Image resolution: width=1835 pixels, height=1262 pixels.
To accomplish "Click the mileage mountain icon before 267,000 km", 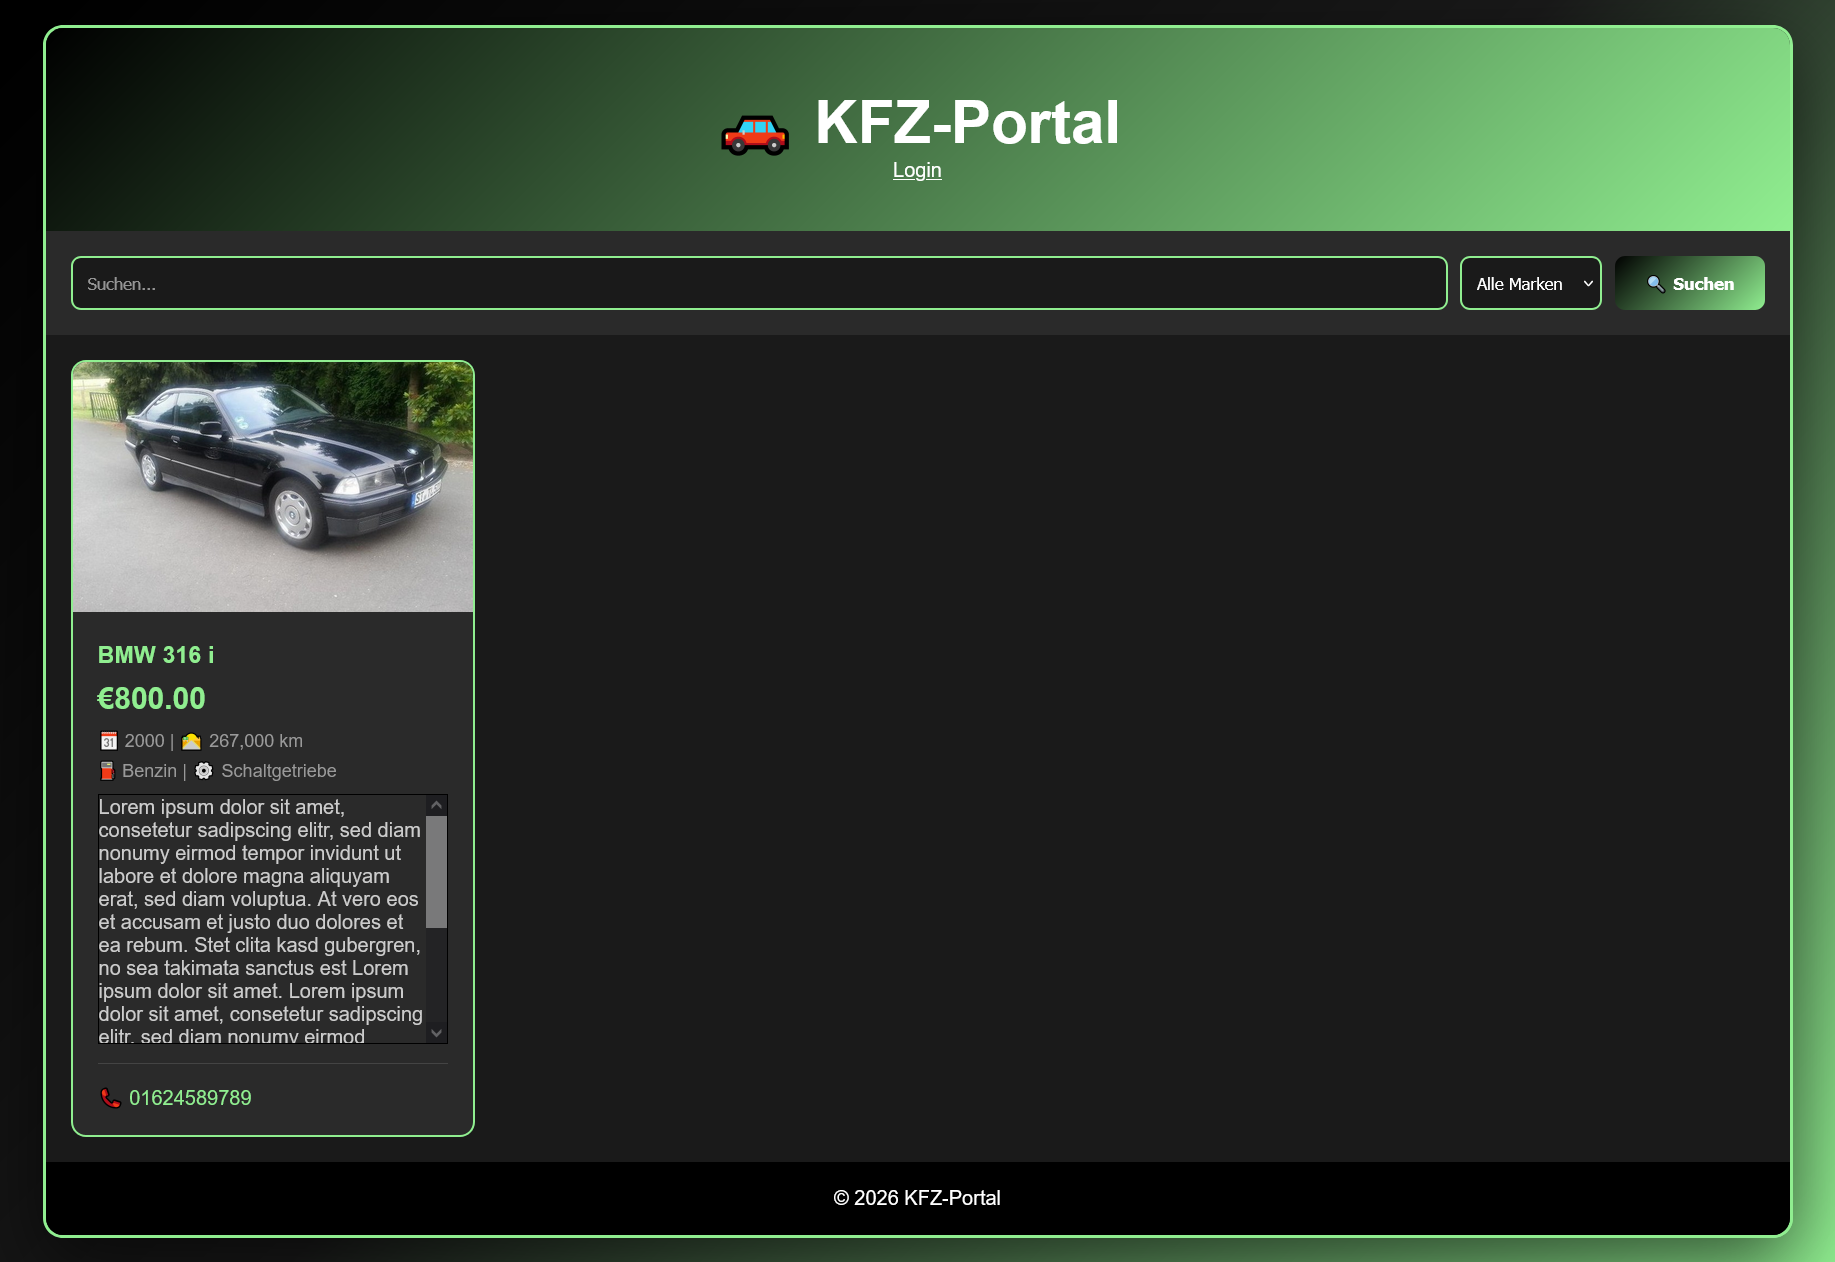I will pos(191,740).
